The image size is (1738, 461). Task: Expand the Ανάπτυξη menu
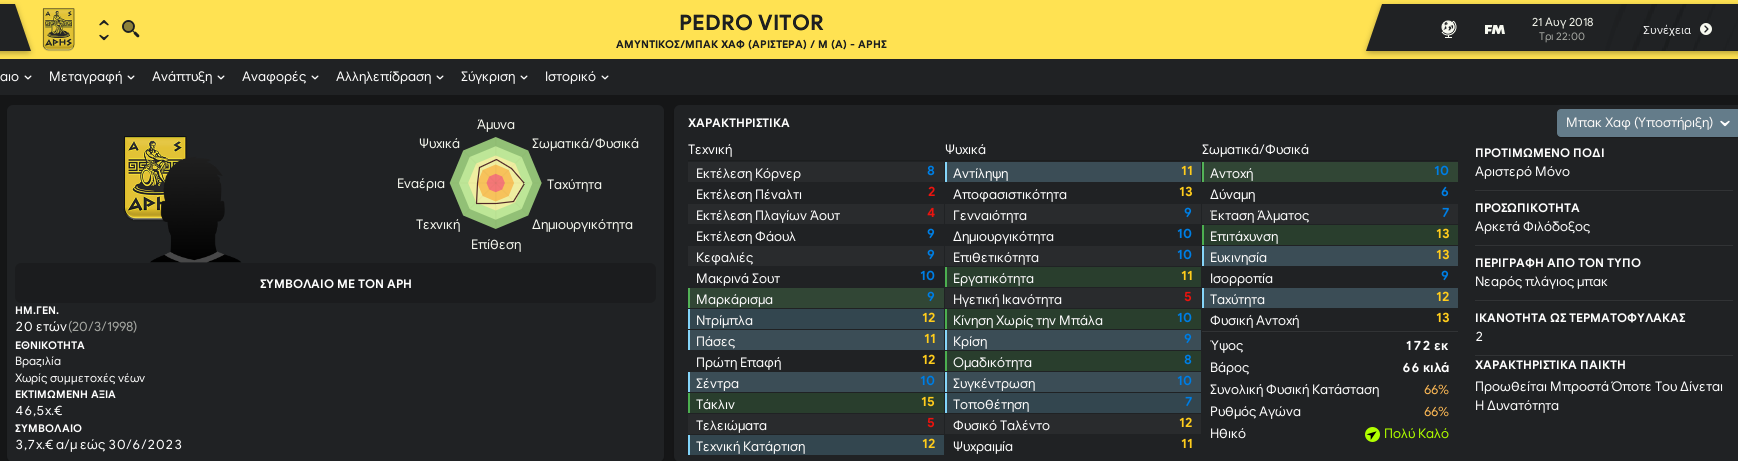tap(188, 77)
